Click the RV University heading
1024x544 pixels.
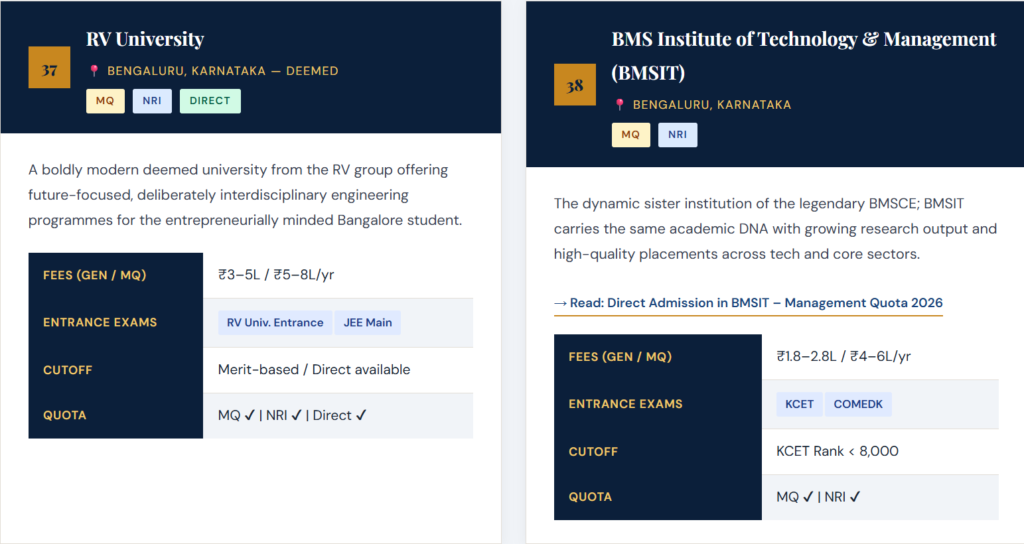point(145,40)
